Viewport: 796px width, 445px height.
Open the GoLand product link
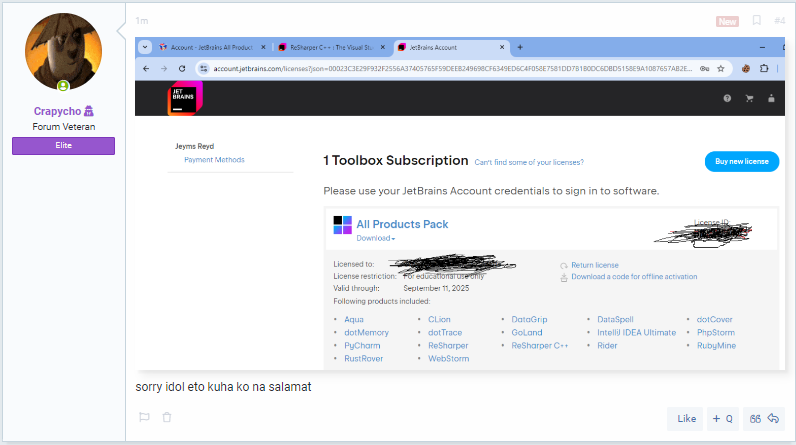(526, 333)
